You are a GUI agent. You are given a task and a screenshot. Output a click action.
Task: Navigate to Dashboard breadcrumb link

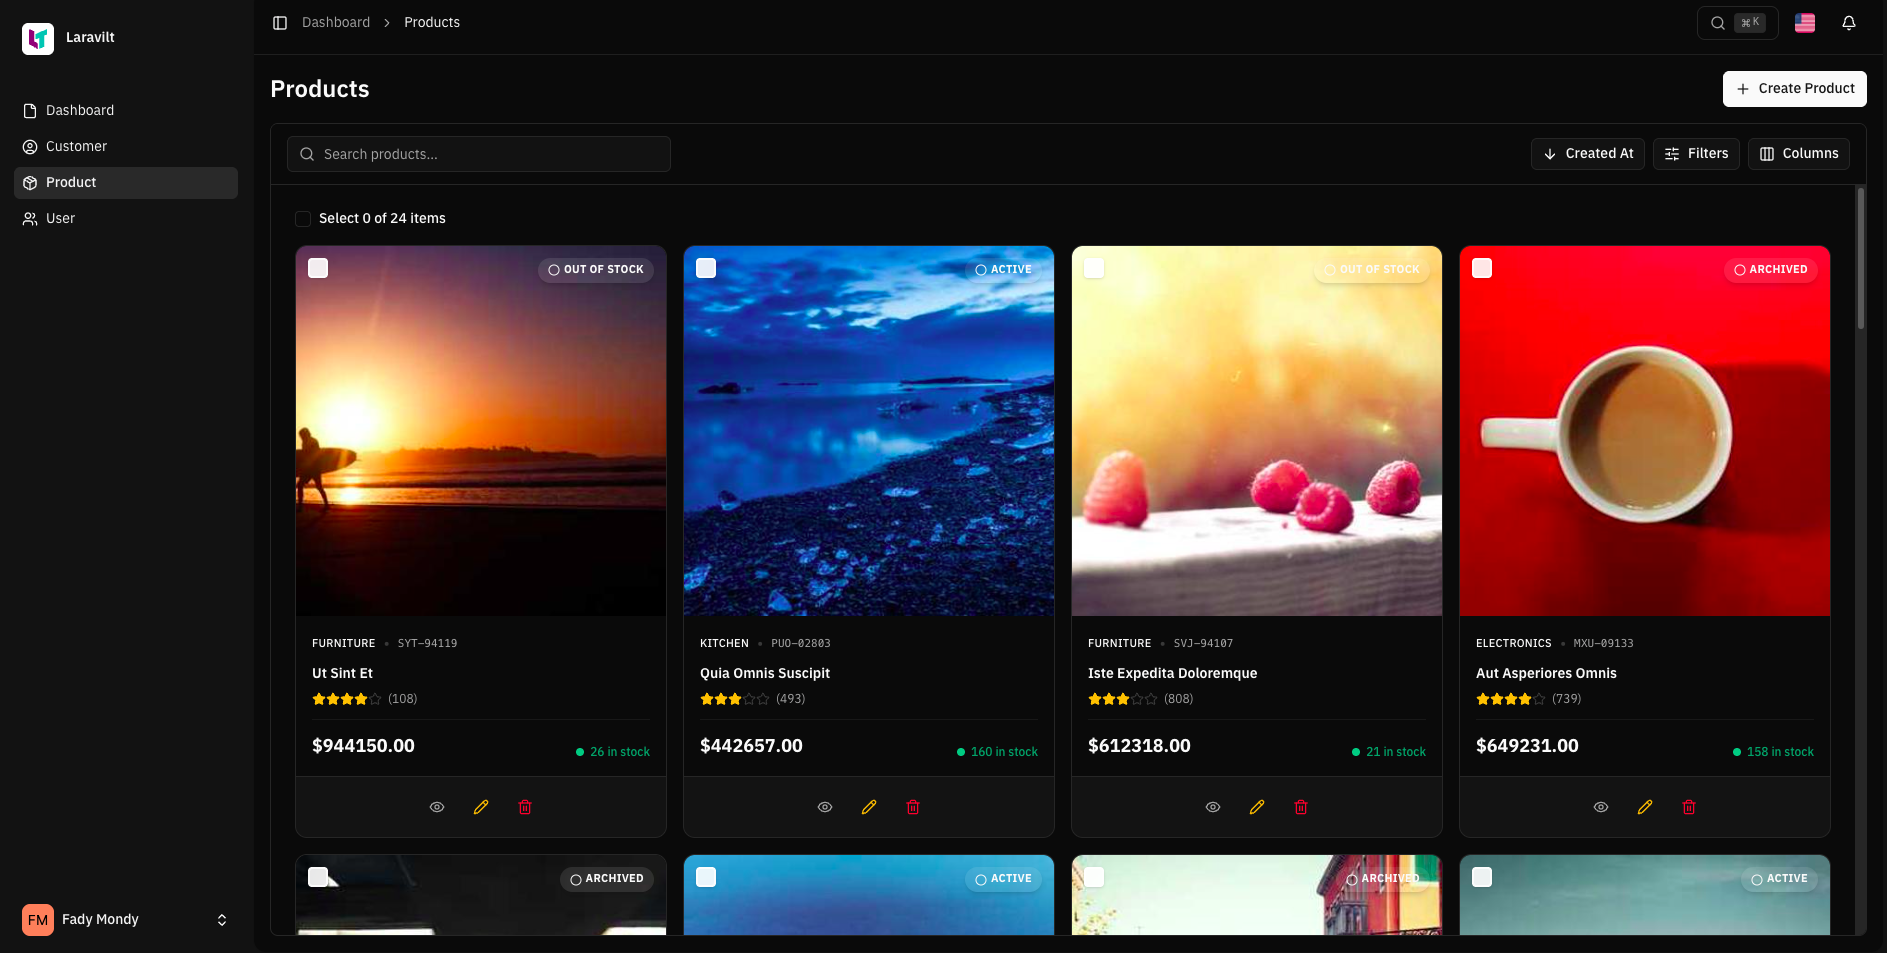point(336,23)
